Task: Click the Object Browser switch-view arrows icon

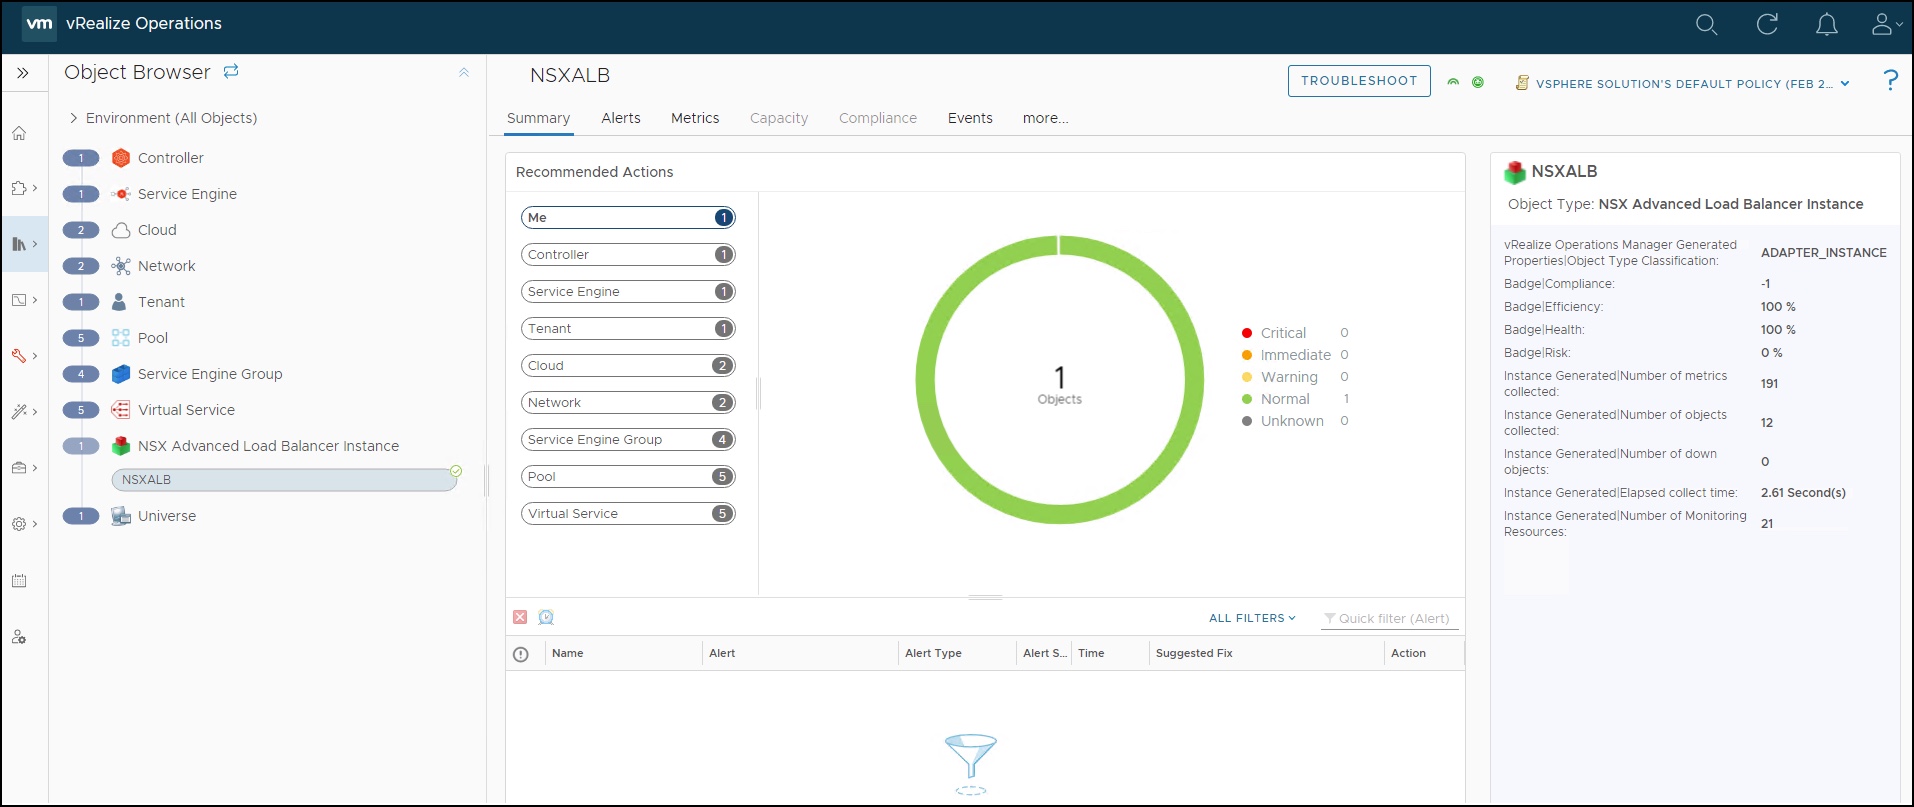Action: 231,71
